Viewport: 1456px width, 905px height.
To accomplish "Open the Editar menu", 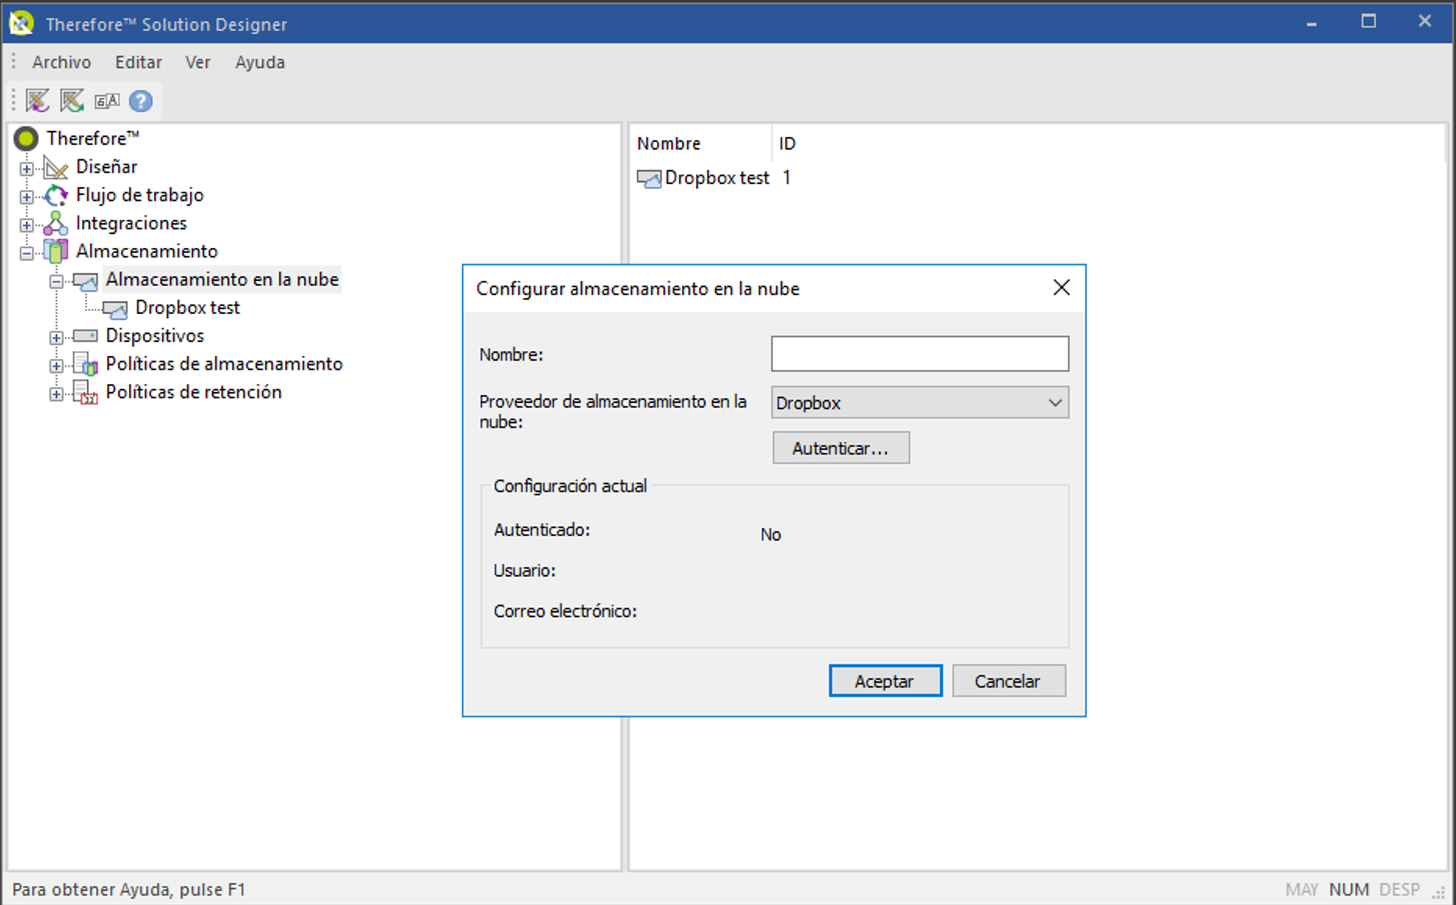I will (x=138, y=62).
